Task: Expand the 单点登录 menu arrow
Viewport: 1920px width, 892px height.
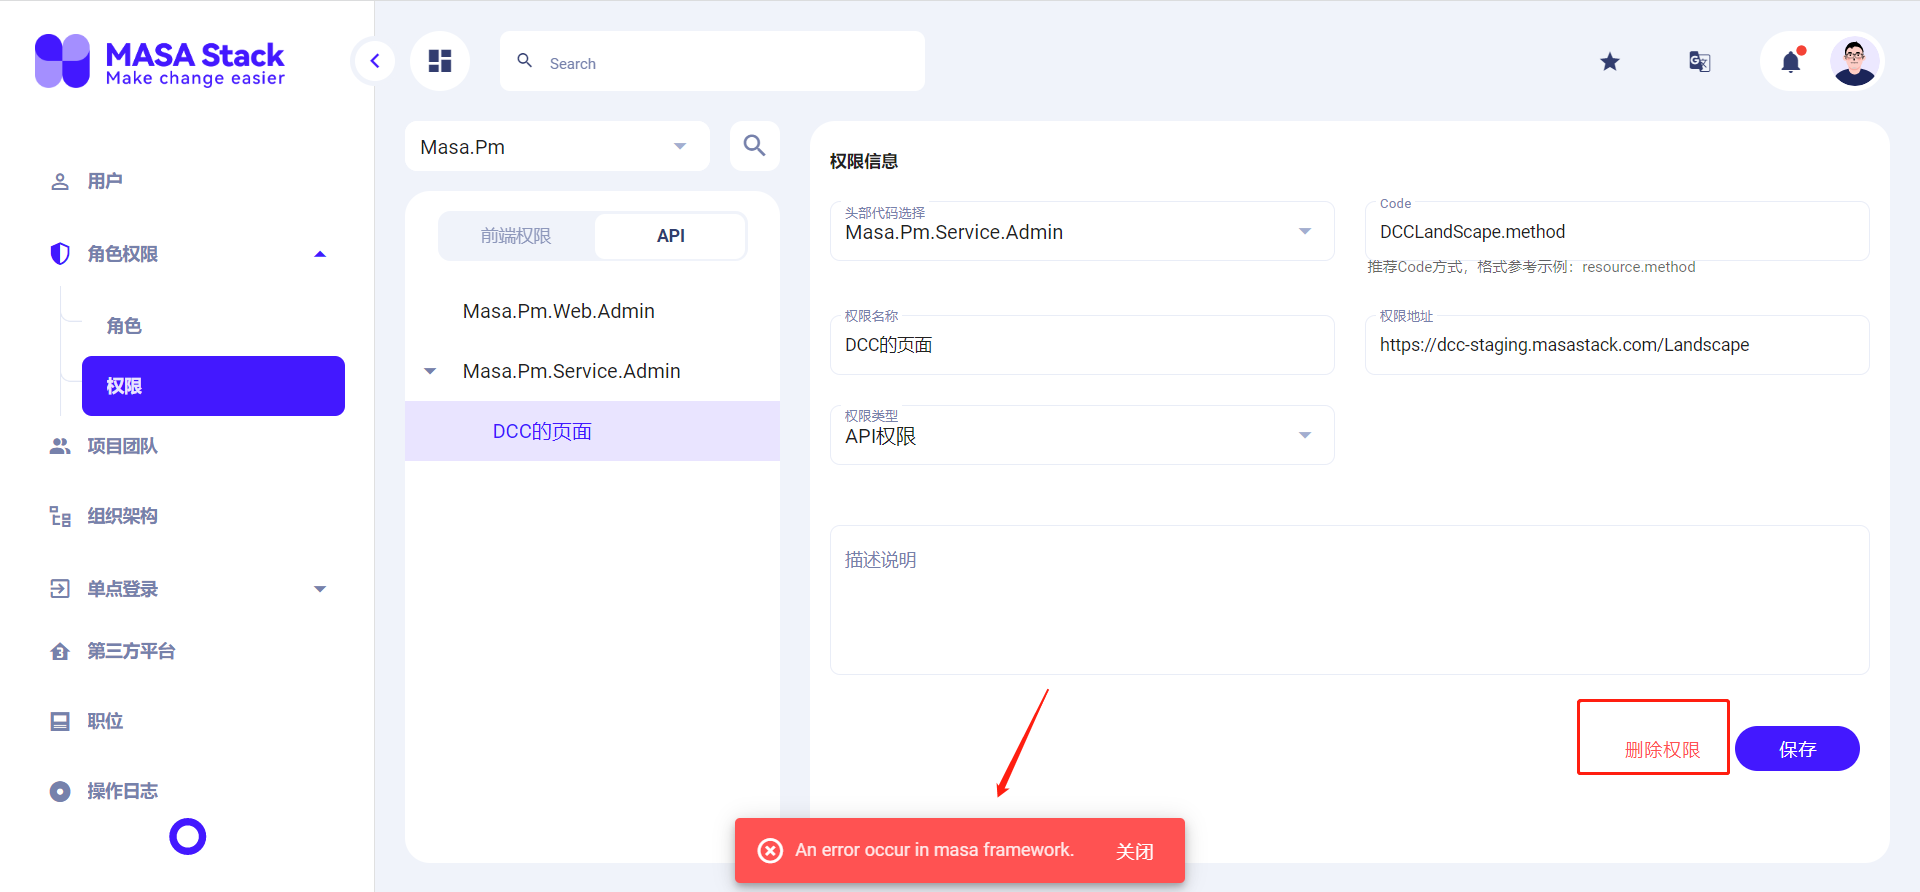Action: (320, 589)
